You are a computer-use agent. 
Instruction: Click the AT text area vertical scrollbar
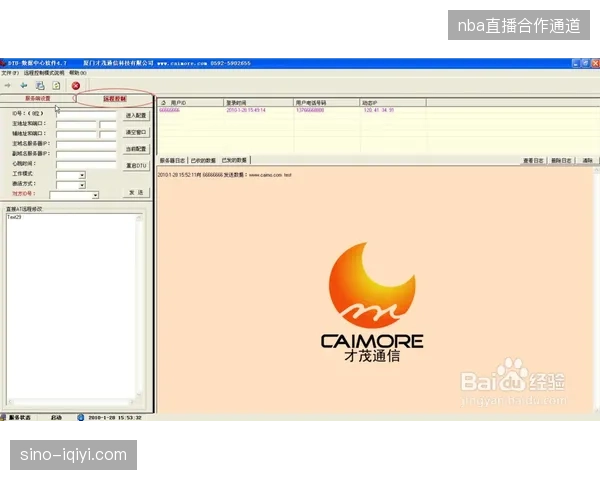139,306
